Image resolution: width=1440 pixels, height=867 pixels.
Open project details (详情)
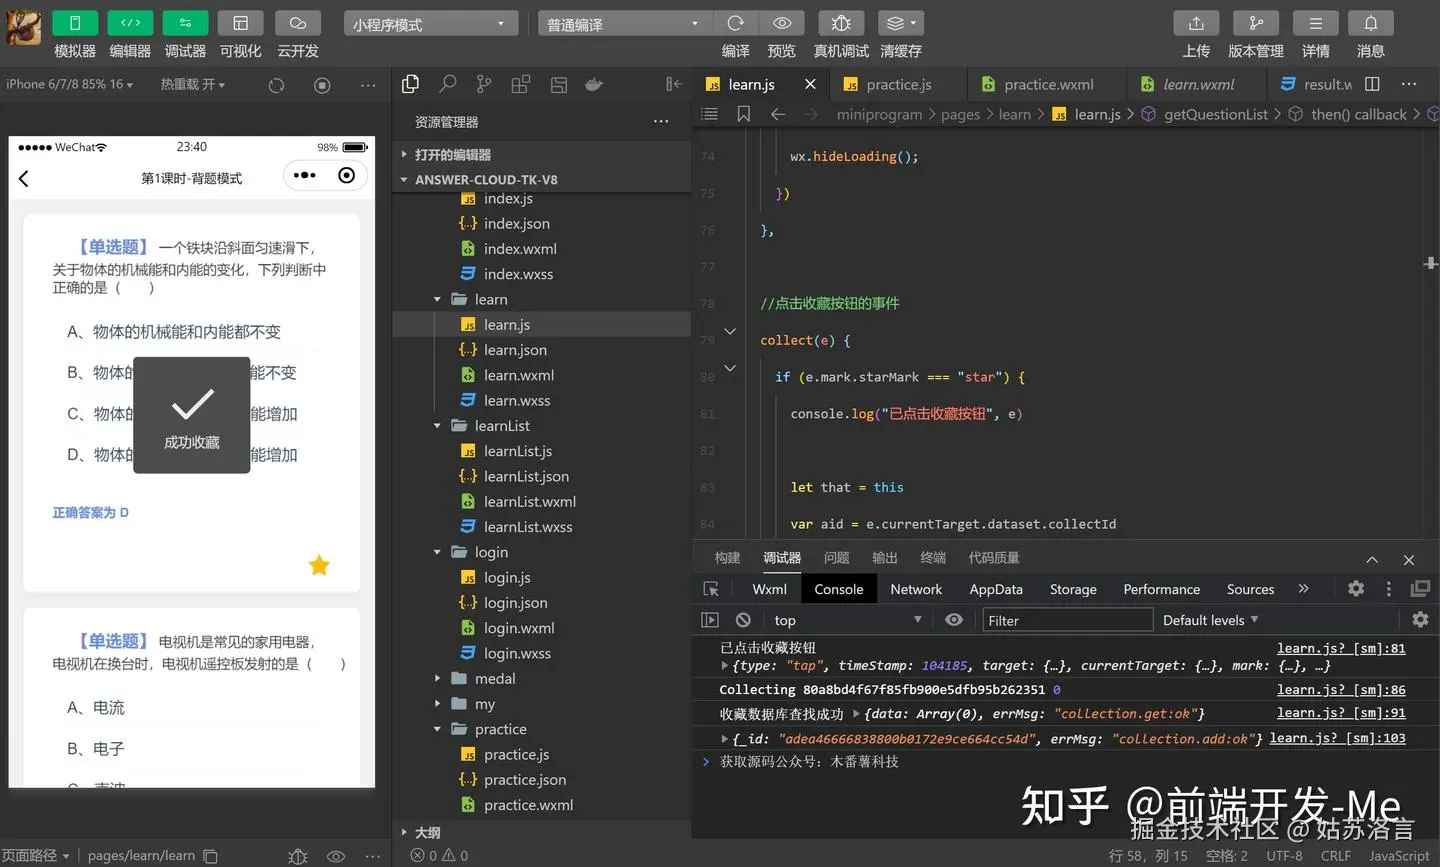(1316, 23)
